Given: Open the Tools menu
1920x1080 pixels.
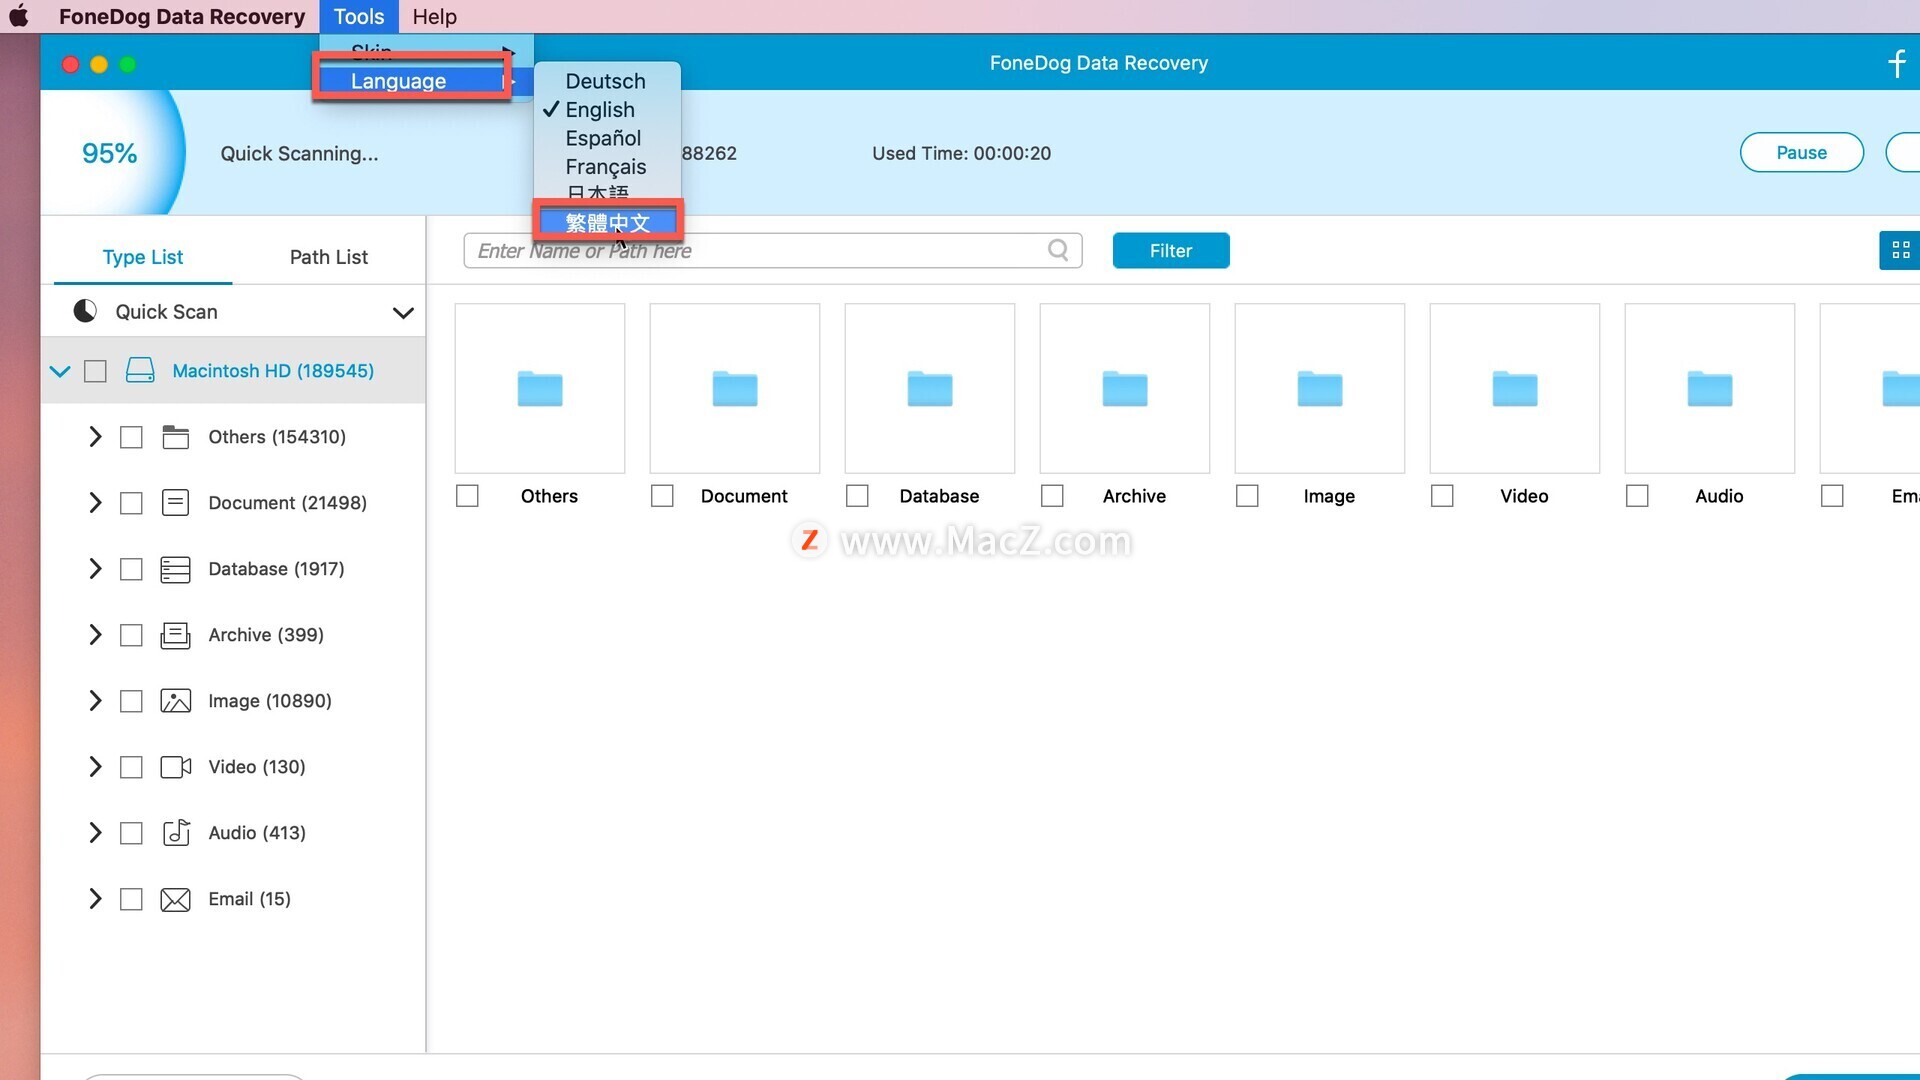Looking at the screenshot, I should [359, 16].
